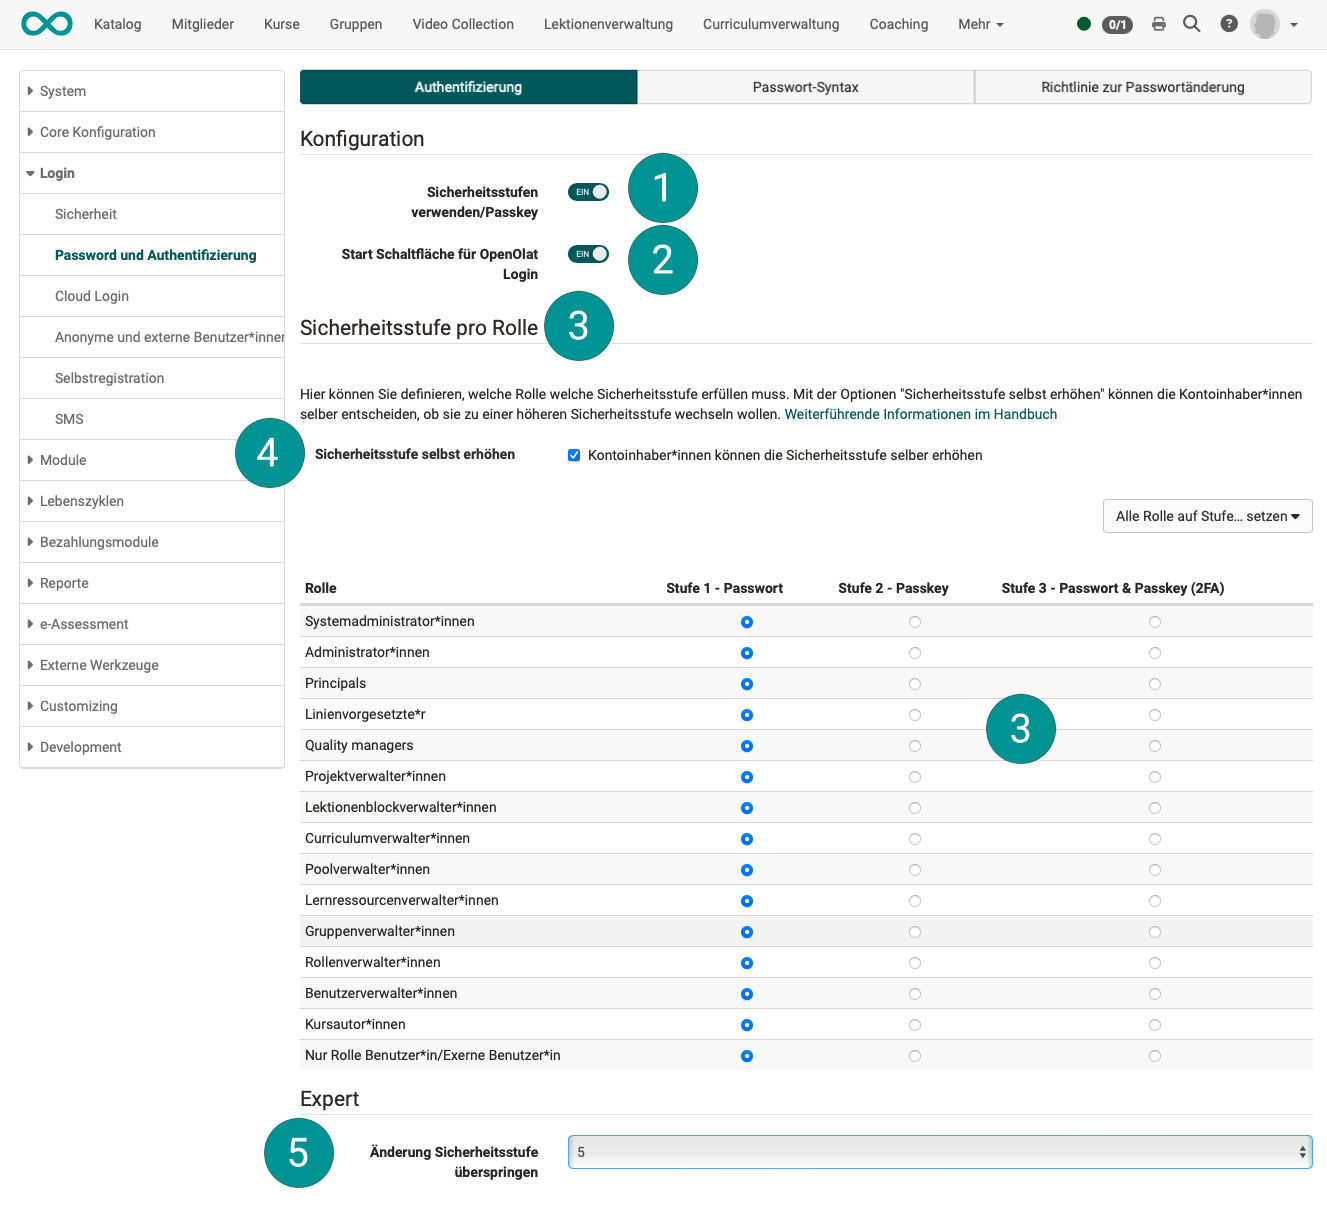Open Cloud Login settings in the sidebar
Viewport: 1327px width, 1230px height.
[91, 296]
